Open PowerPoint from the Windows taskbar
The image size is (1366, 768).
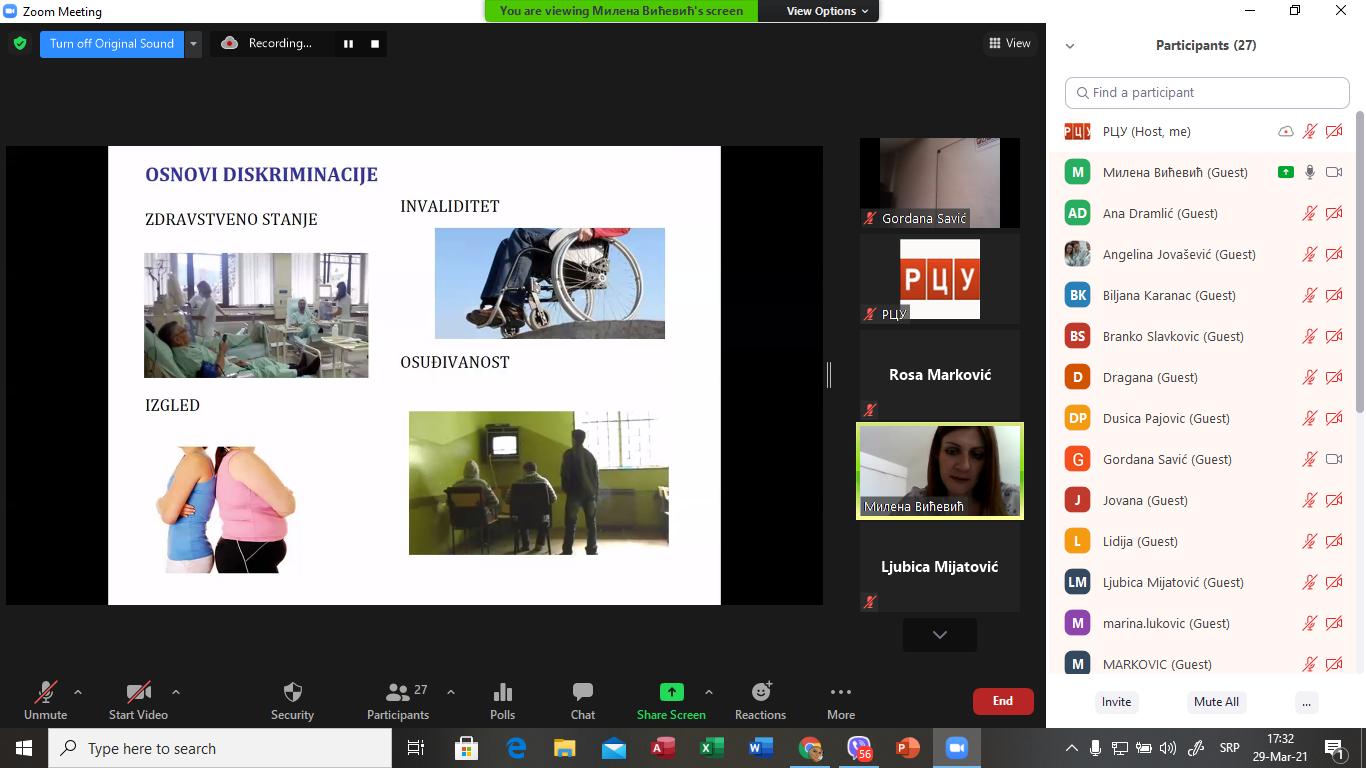(x=907, y=748)
